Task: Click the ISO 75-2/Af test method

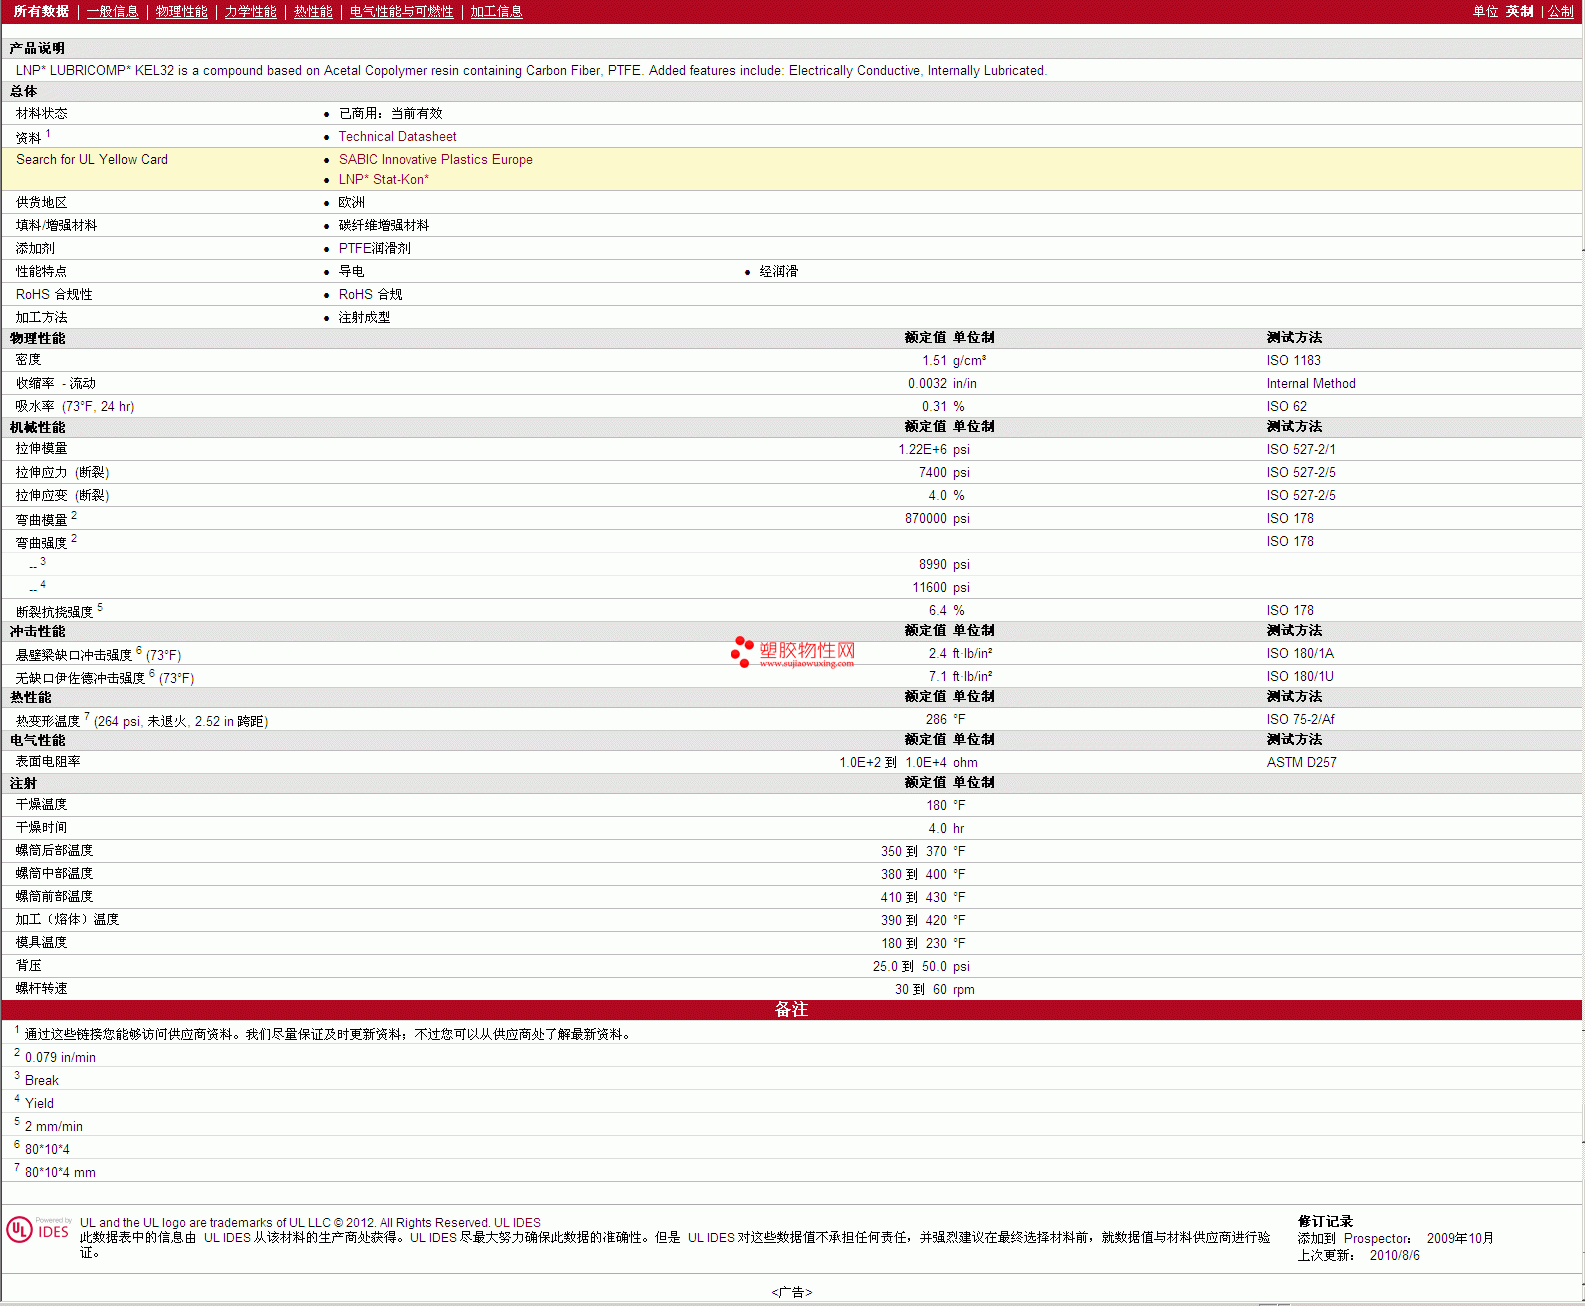Action: coord(1300,719)
